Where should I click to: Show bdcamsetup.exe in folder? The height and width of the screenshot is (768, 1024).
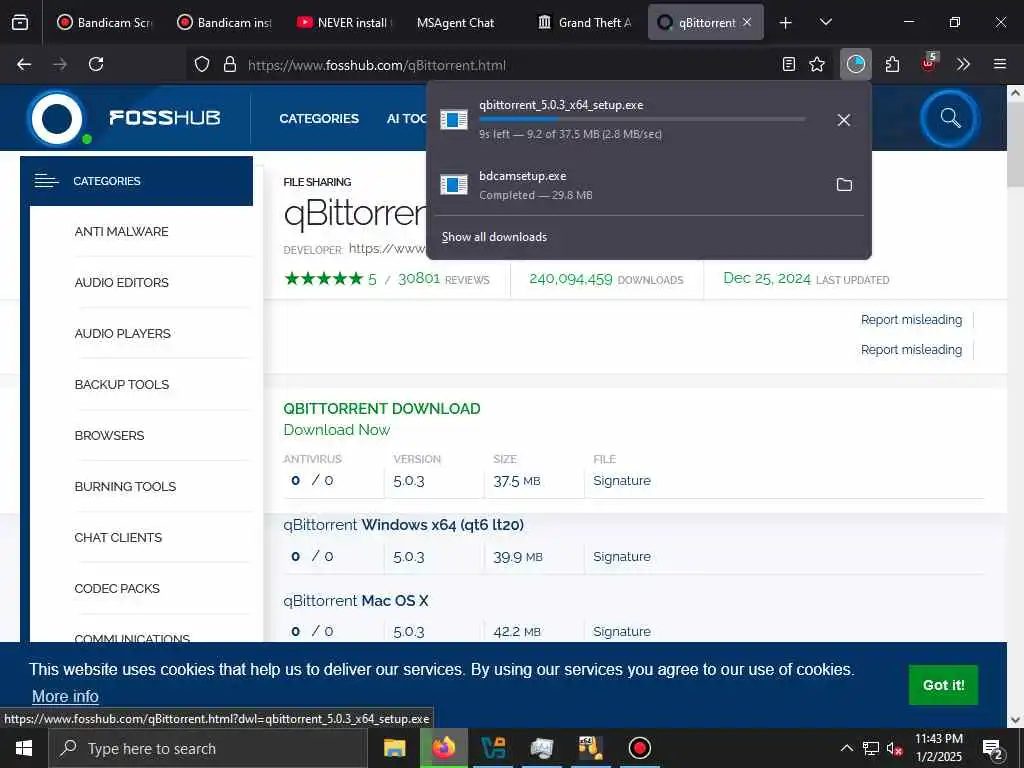pyautogui.click(x=844, y=185)
